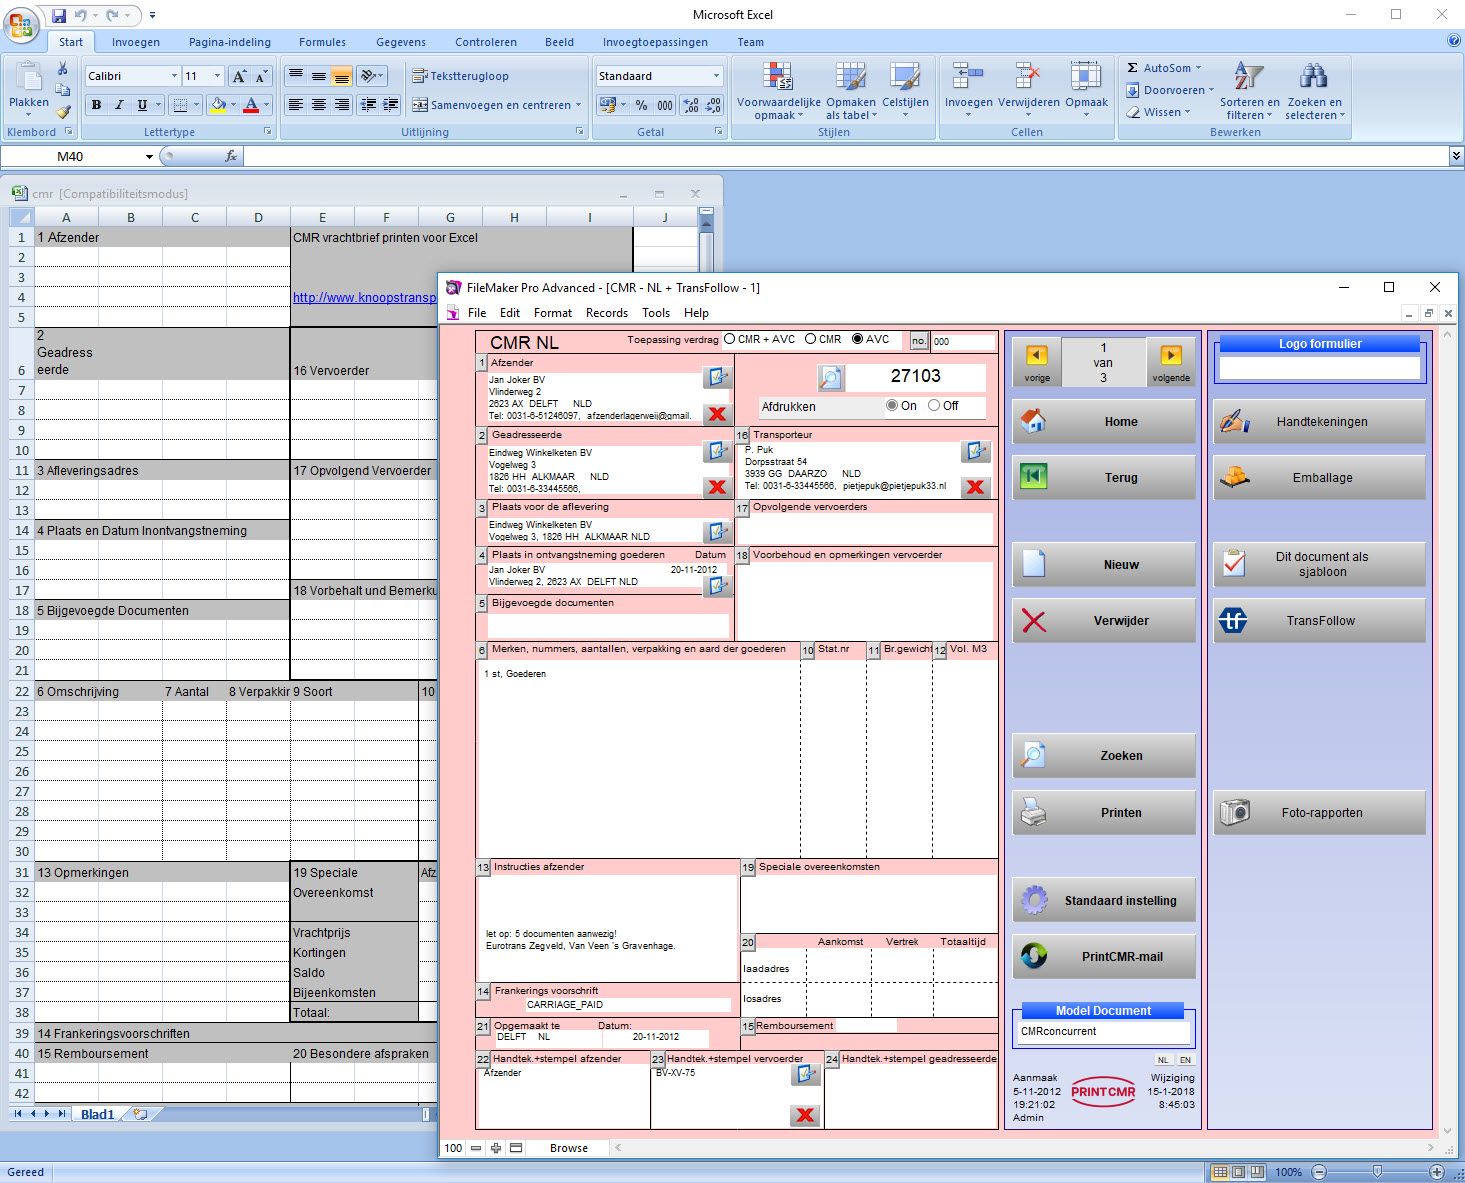Image resolution: width=1465 pixels, height=1183 pixels.
Task: Open the AutoSom dropdown arrow
Action: [1198, 68]
